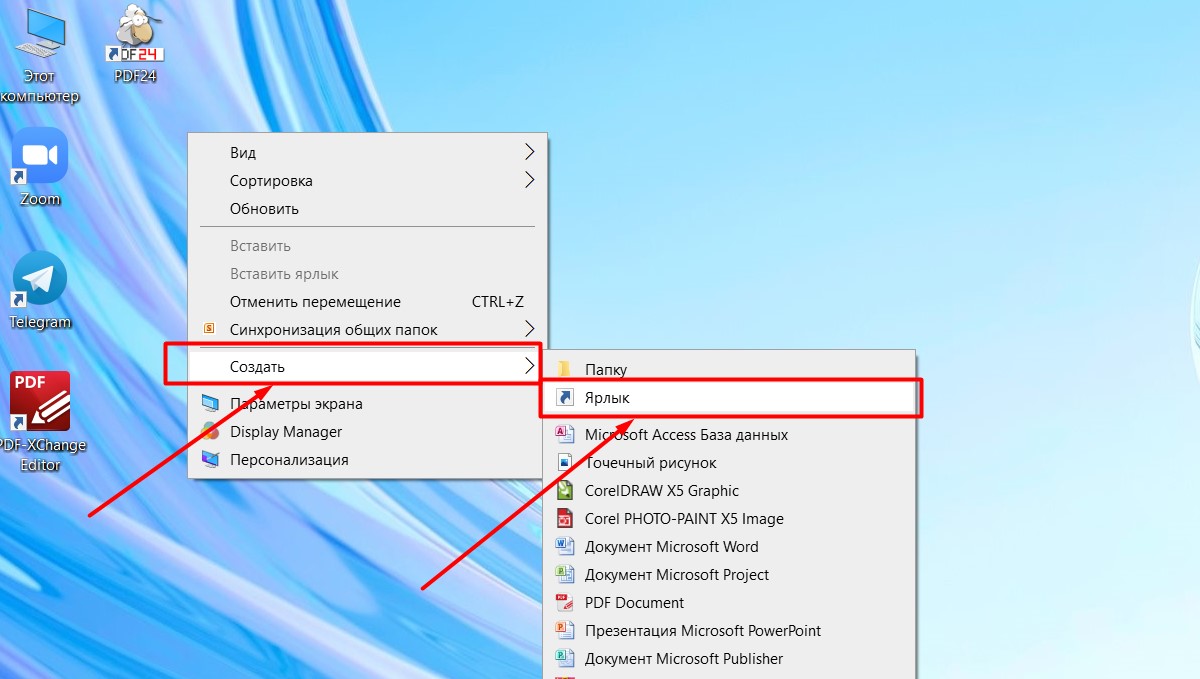Expand the Вид submenu arrow
Viewport: 1200px width, 679px height.
(529, 153)
